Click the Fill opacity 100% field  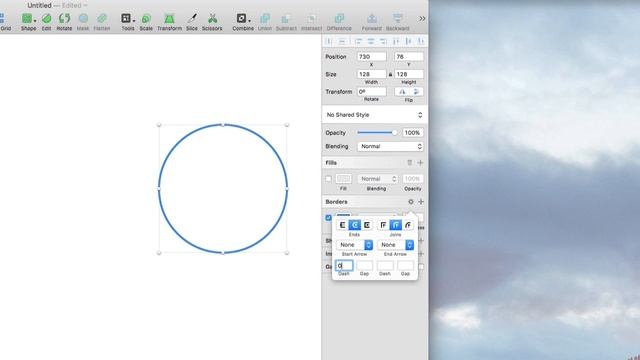[x=413, y=179]
